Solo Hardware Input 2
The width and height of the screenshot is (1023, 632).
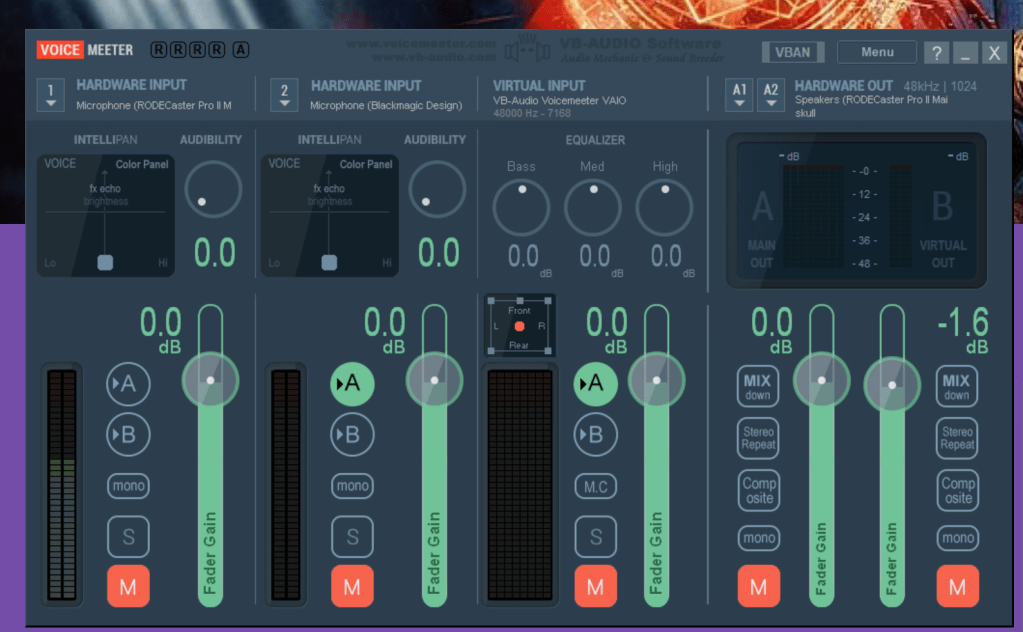pyautogui.click(x=352, y=537)
